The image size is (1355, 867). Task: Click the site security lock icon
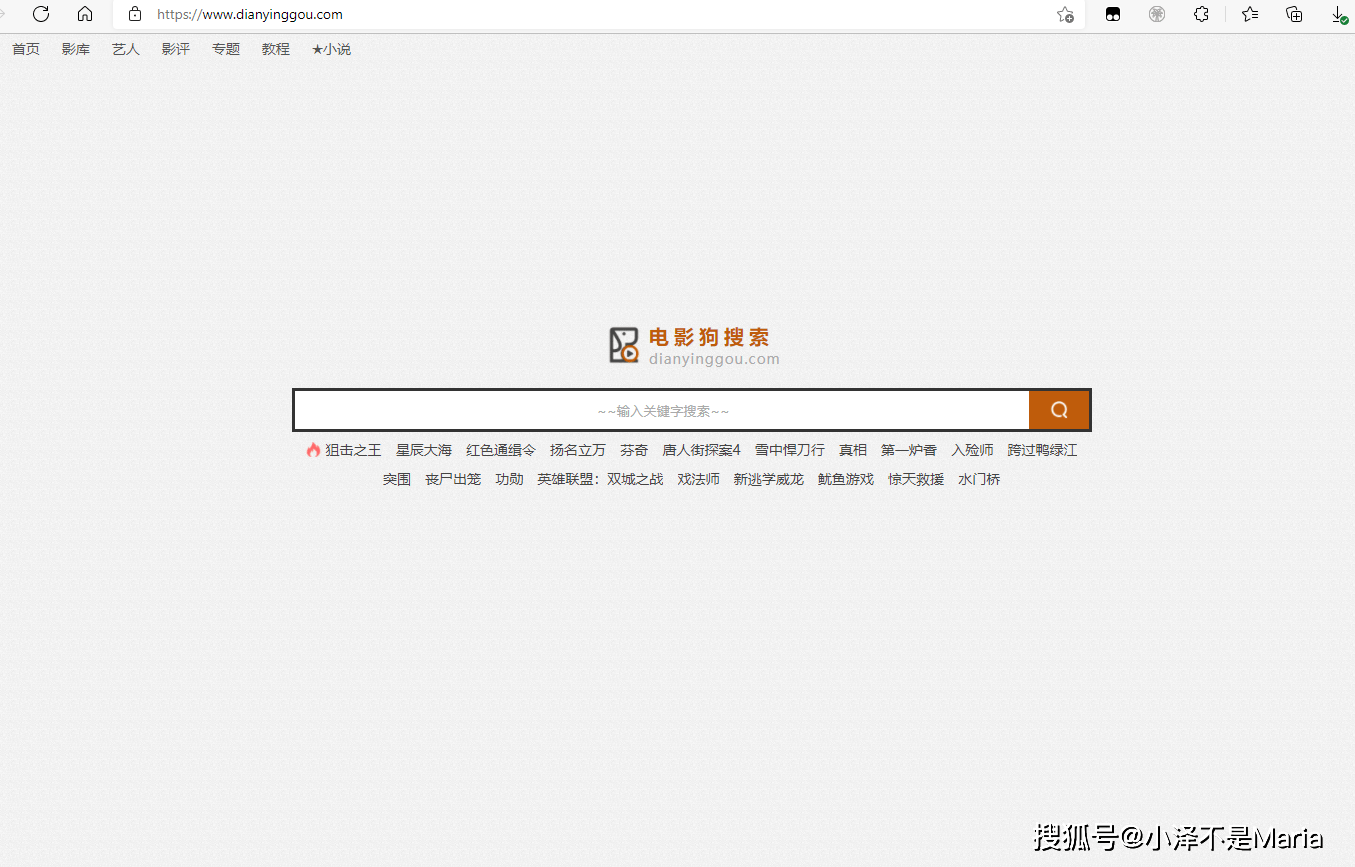point(134,14)
